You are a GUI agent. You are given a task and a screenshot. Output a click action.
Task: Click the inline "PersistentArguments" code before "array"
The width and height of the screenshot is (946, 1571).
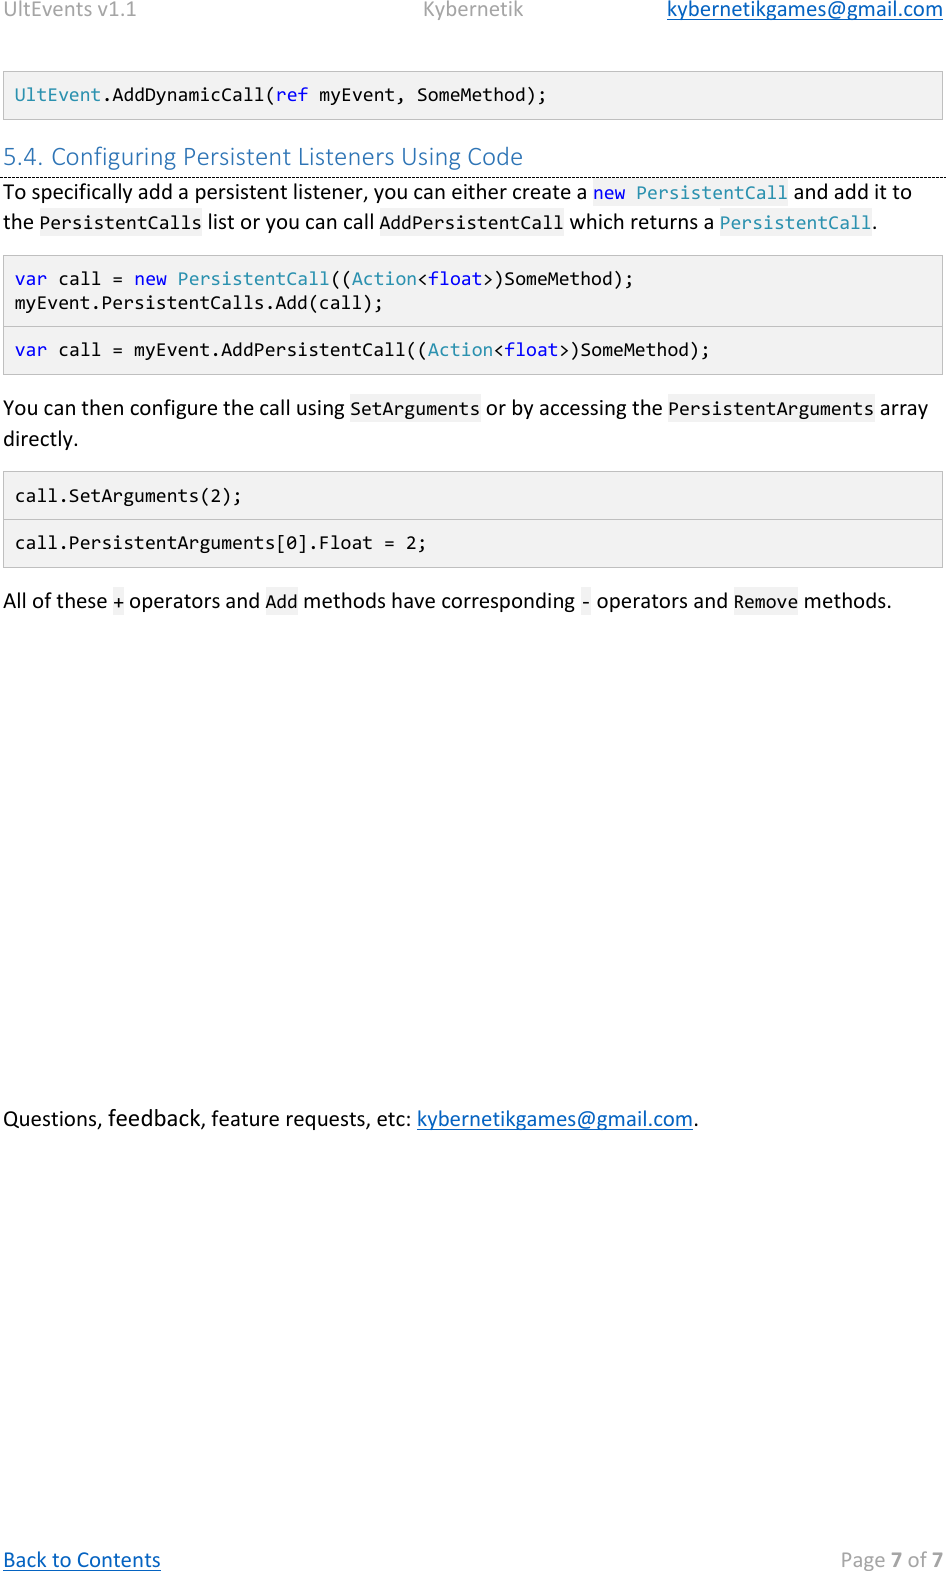[x=770, y=409]
